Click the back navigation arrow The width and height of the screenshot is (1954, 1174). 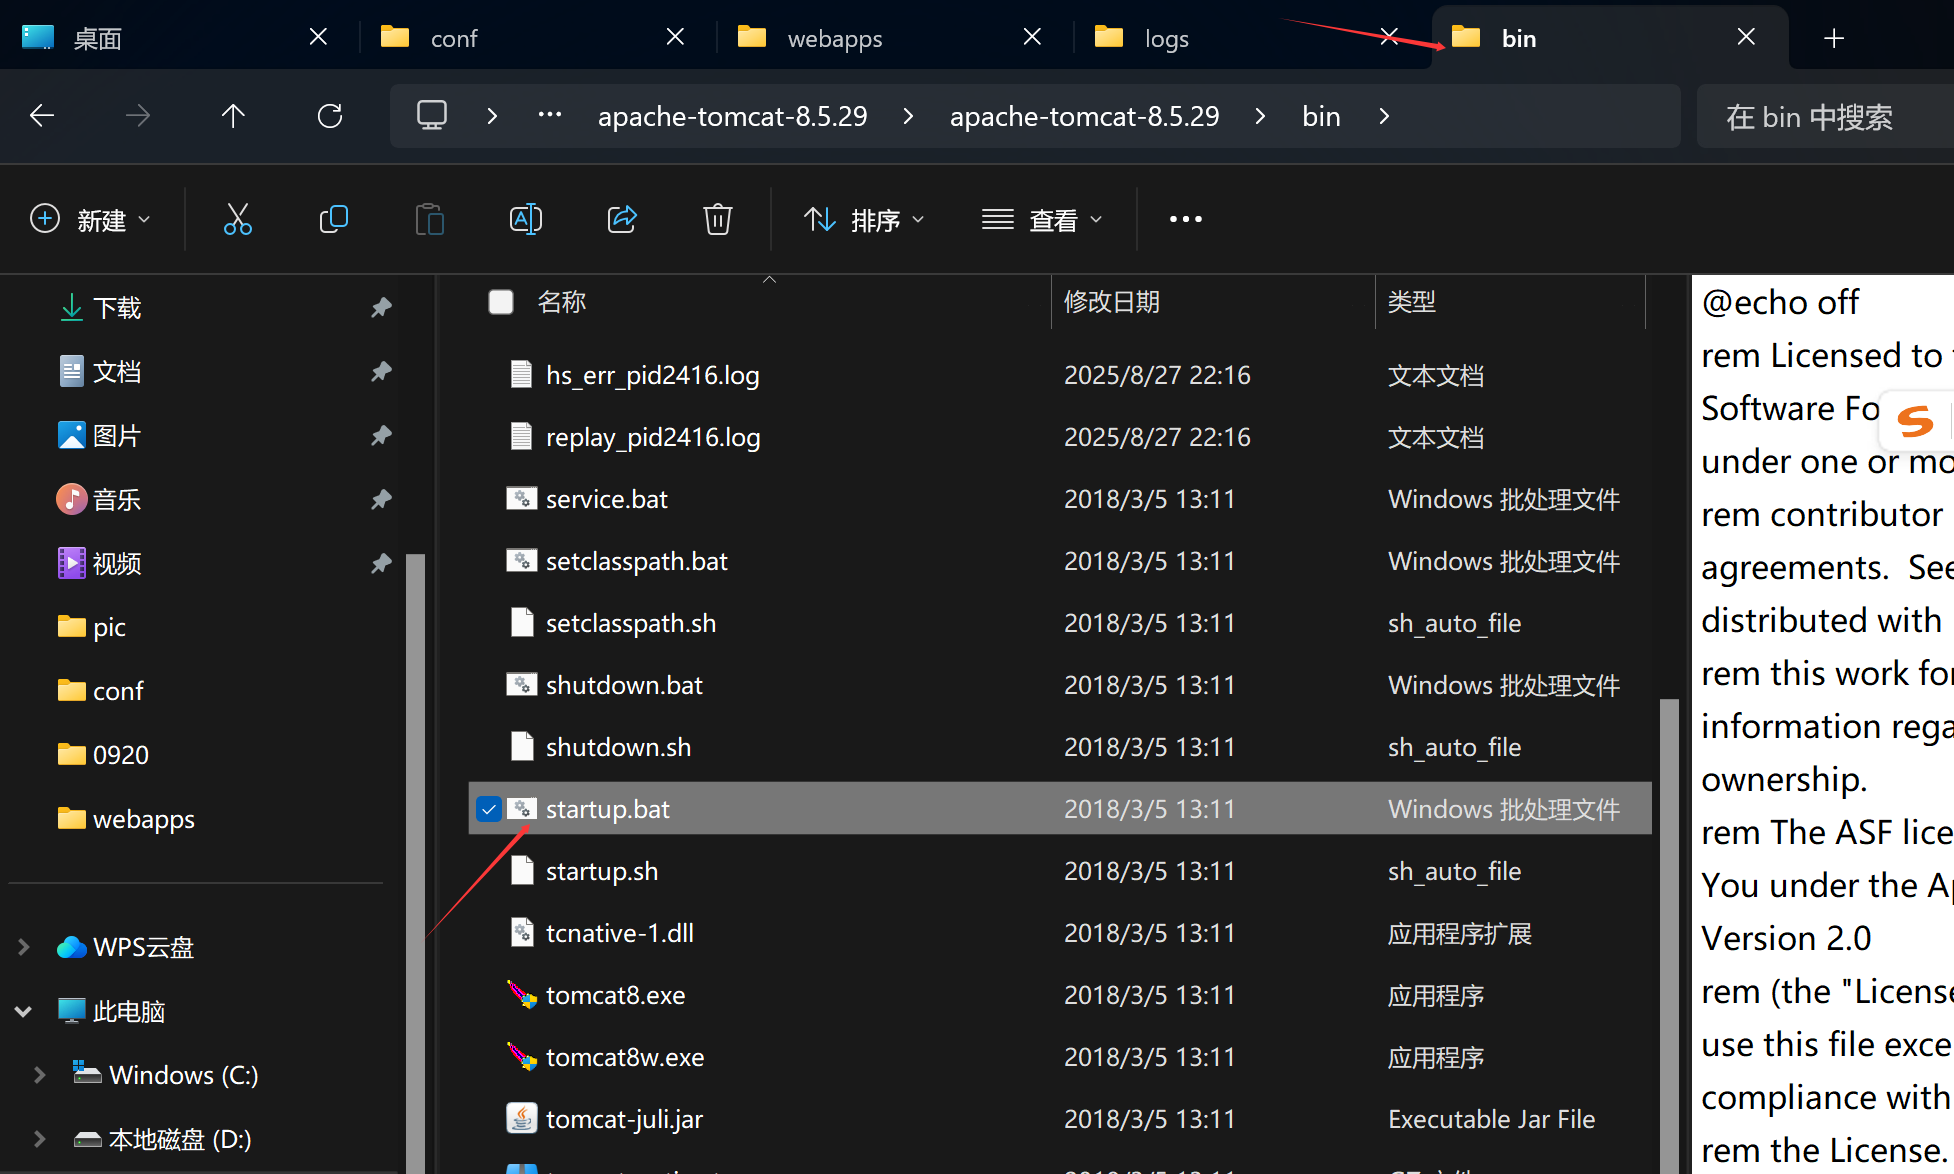[42, 116]
